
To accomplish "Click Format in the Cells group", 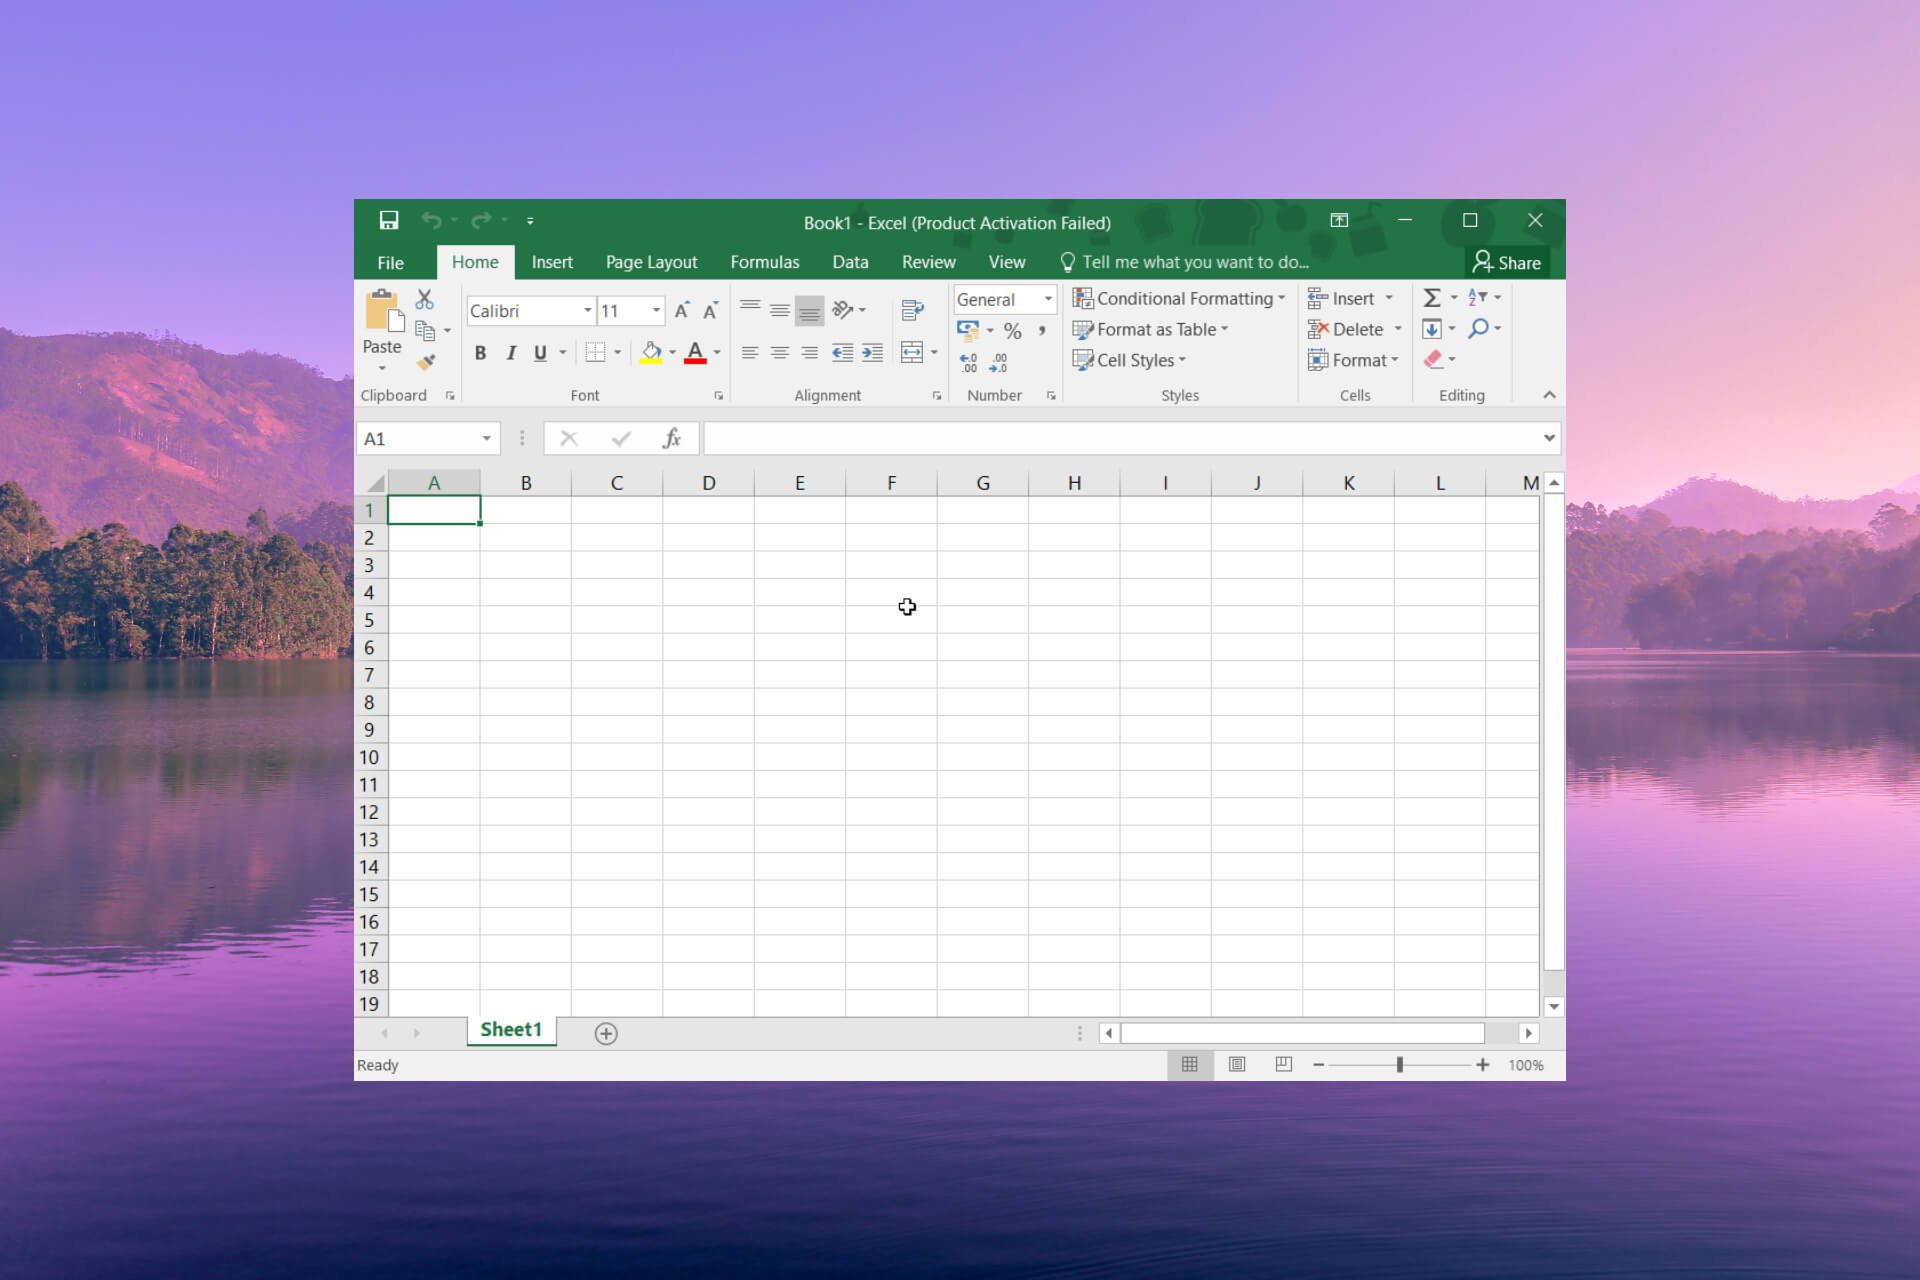I will [1353, 360].
